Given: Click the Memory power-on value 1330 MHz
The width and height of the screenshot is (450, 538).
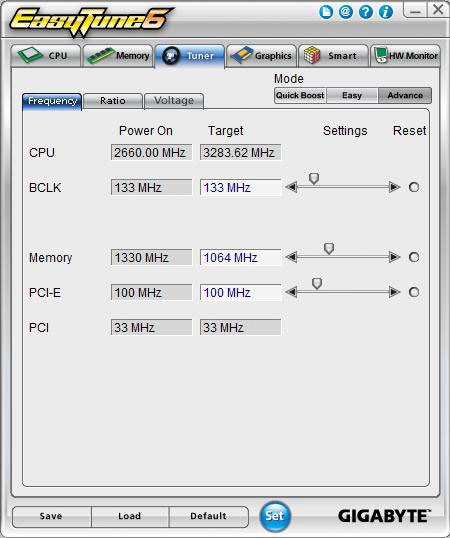Looking at the screenshot, I should pos(151,257).
